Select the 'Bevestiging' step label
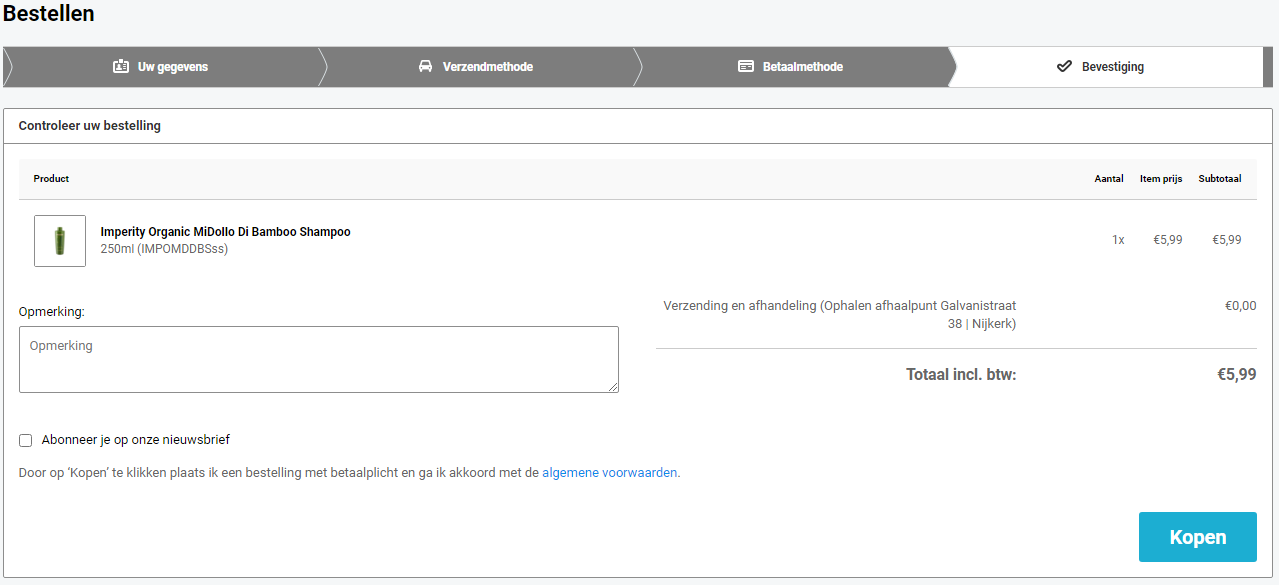 (1112, 67)
